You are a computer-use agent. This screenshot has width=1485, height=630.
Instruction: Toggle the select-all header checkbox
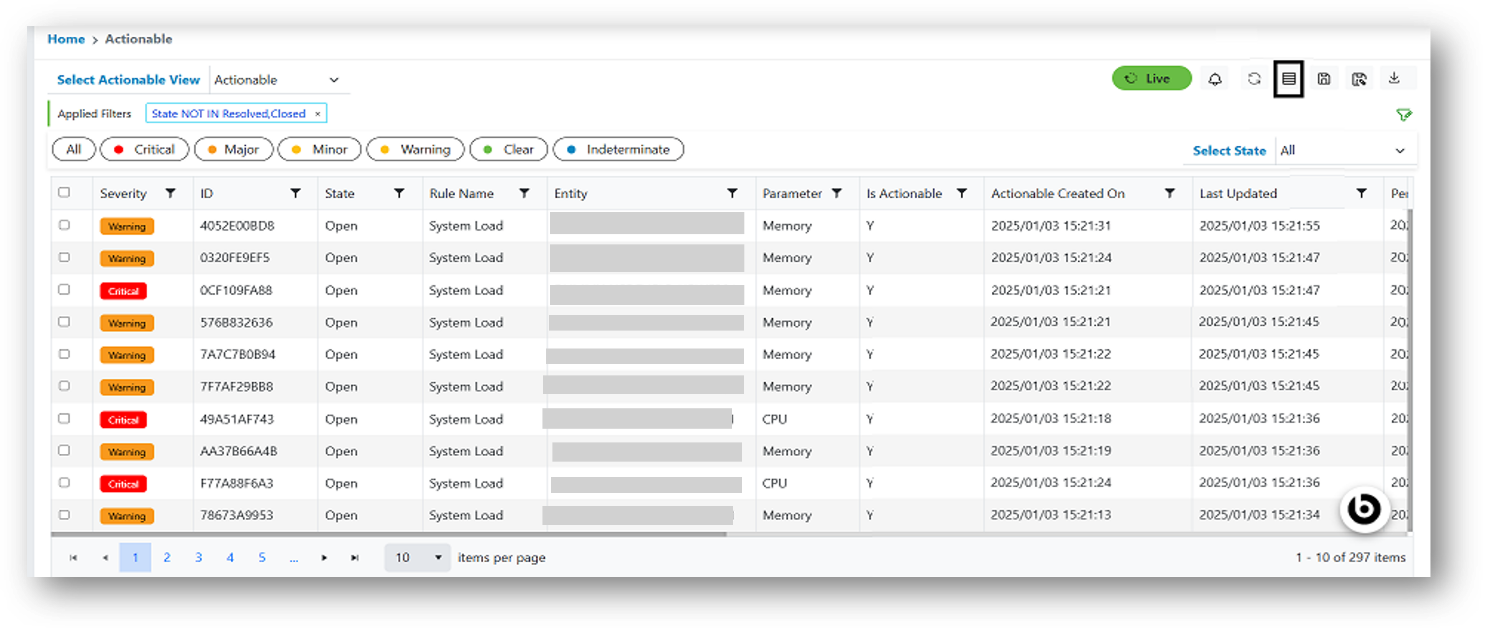64,192
